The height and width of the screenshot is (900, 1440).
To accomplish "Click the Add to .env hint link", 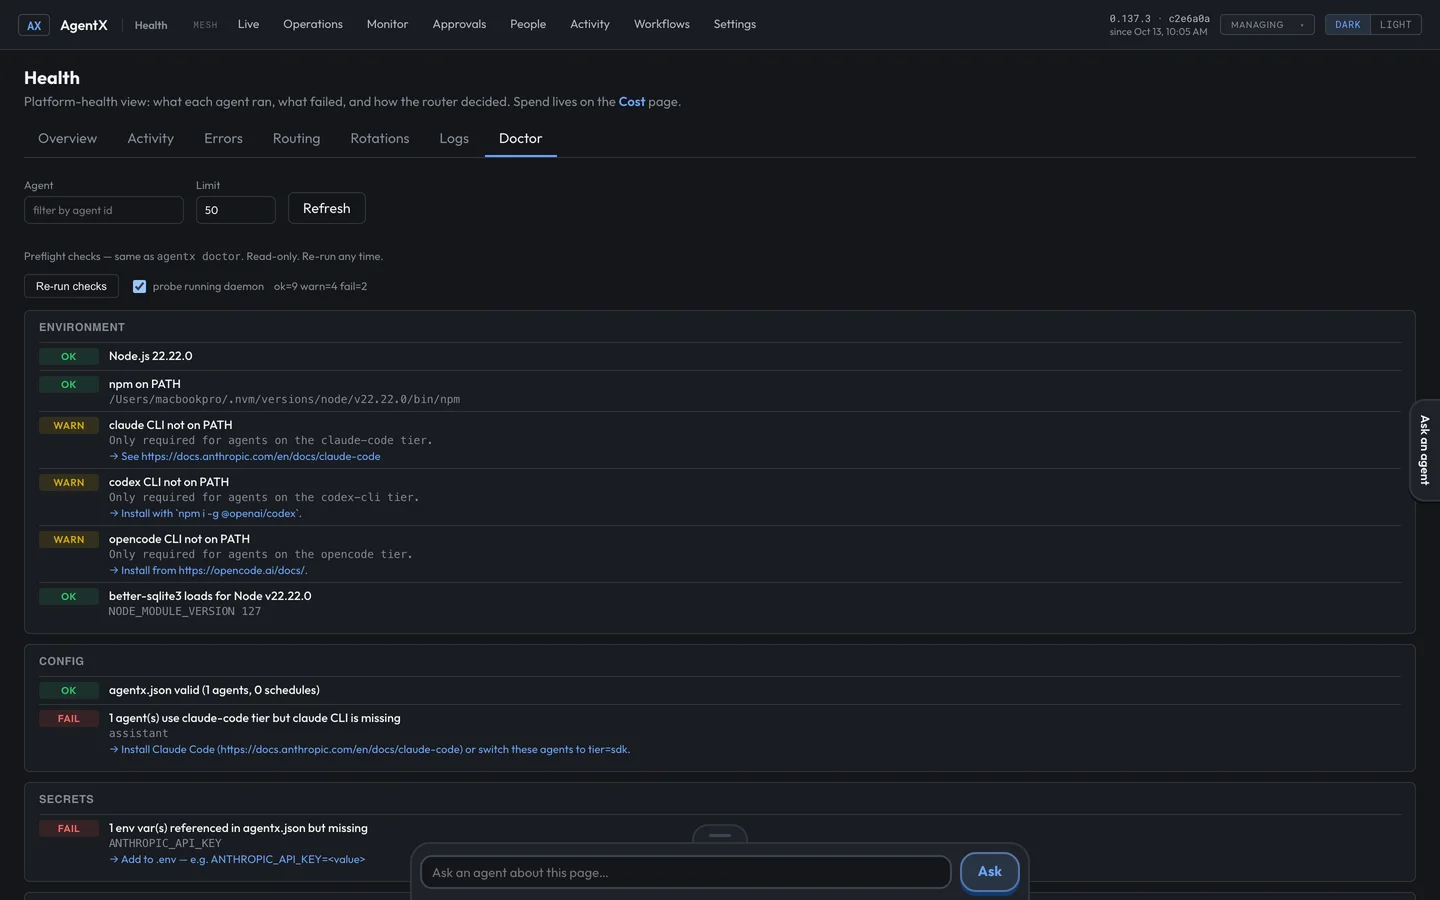I will [x=237, y=860].
